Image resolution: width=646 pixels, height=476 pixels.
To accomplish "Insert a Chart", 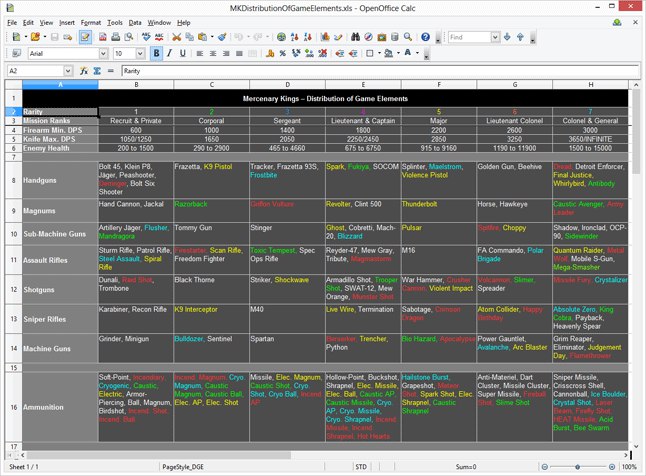I will (325, 37).
